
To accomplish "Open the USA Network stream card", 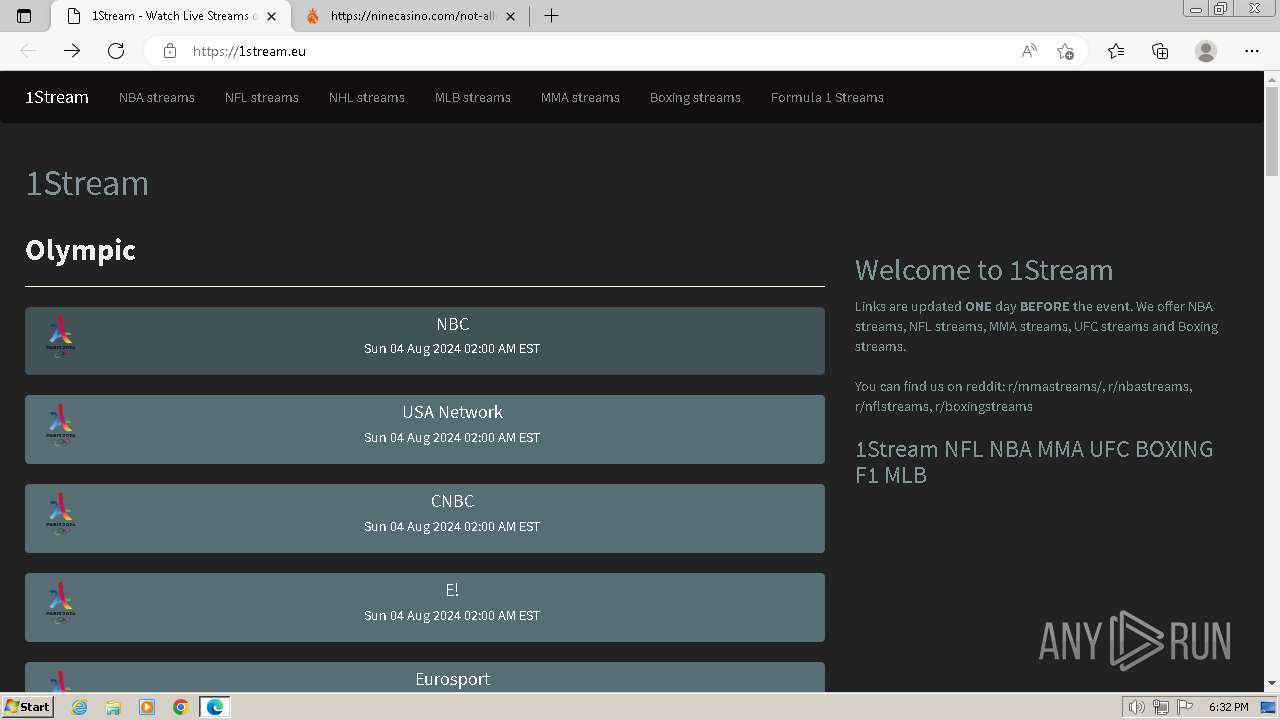I will 425,429.
